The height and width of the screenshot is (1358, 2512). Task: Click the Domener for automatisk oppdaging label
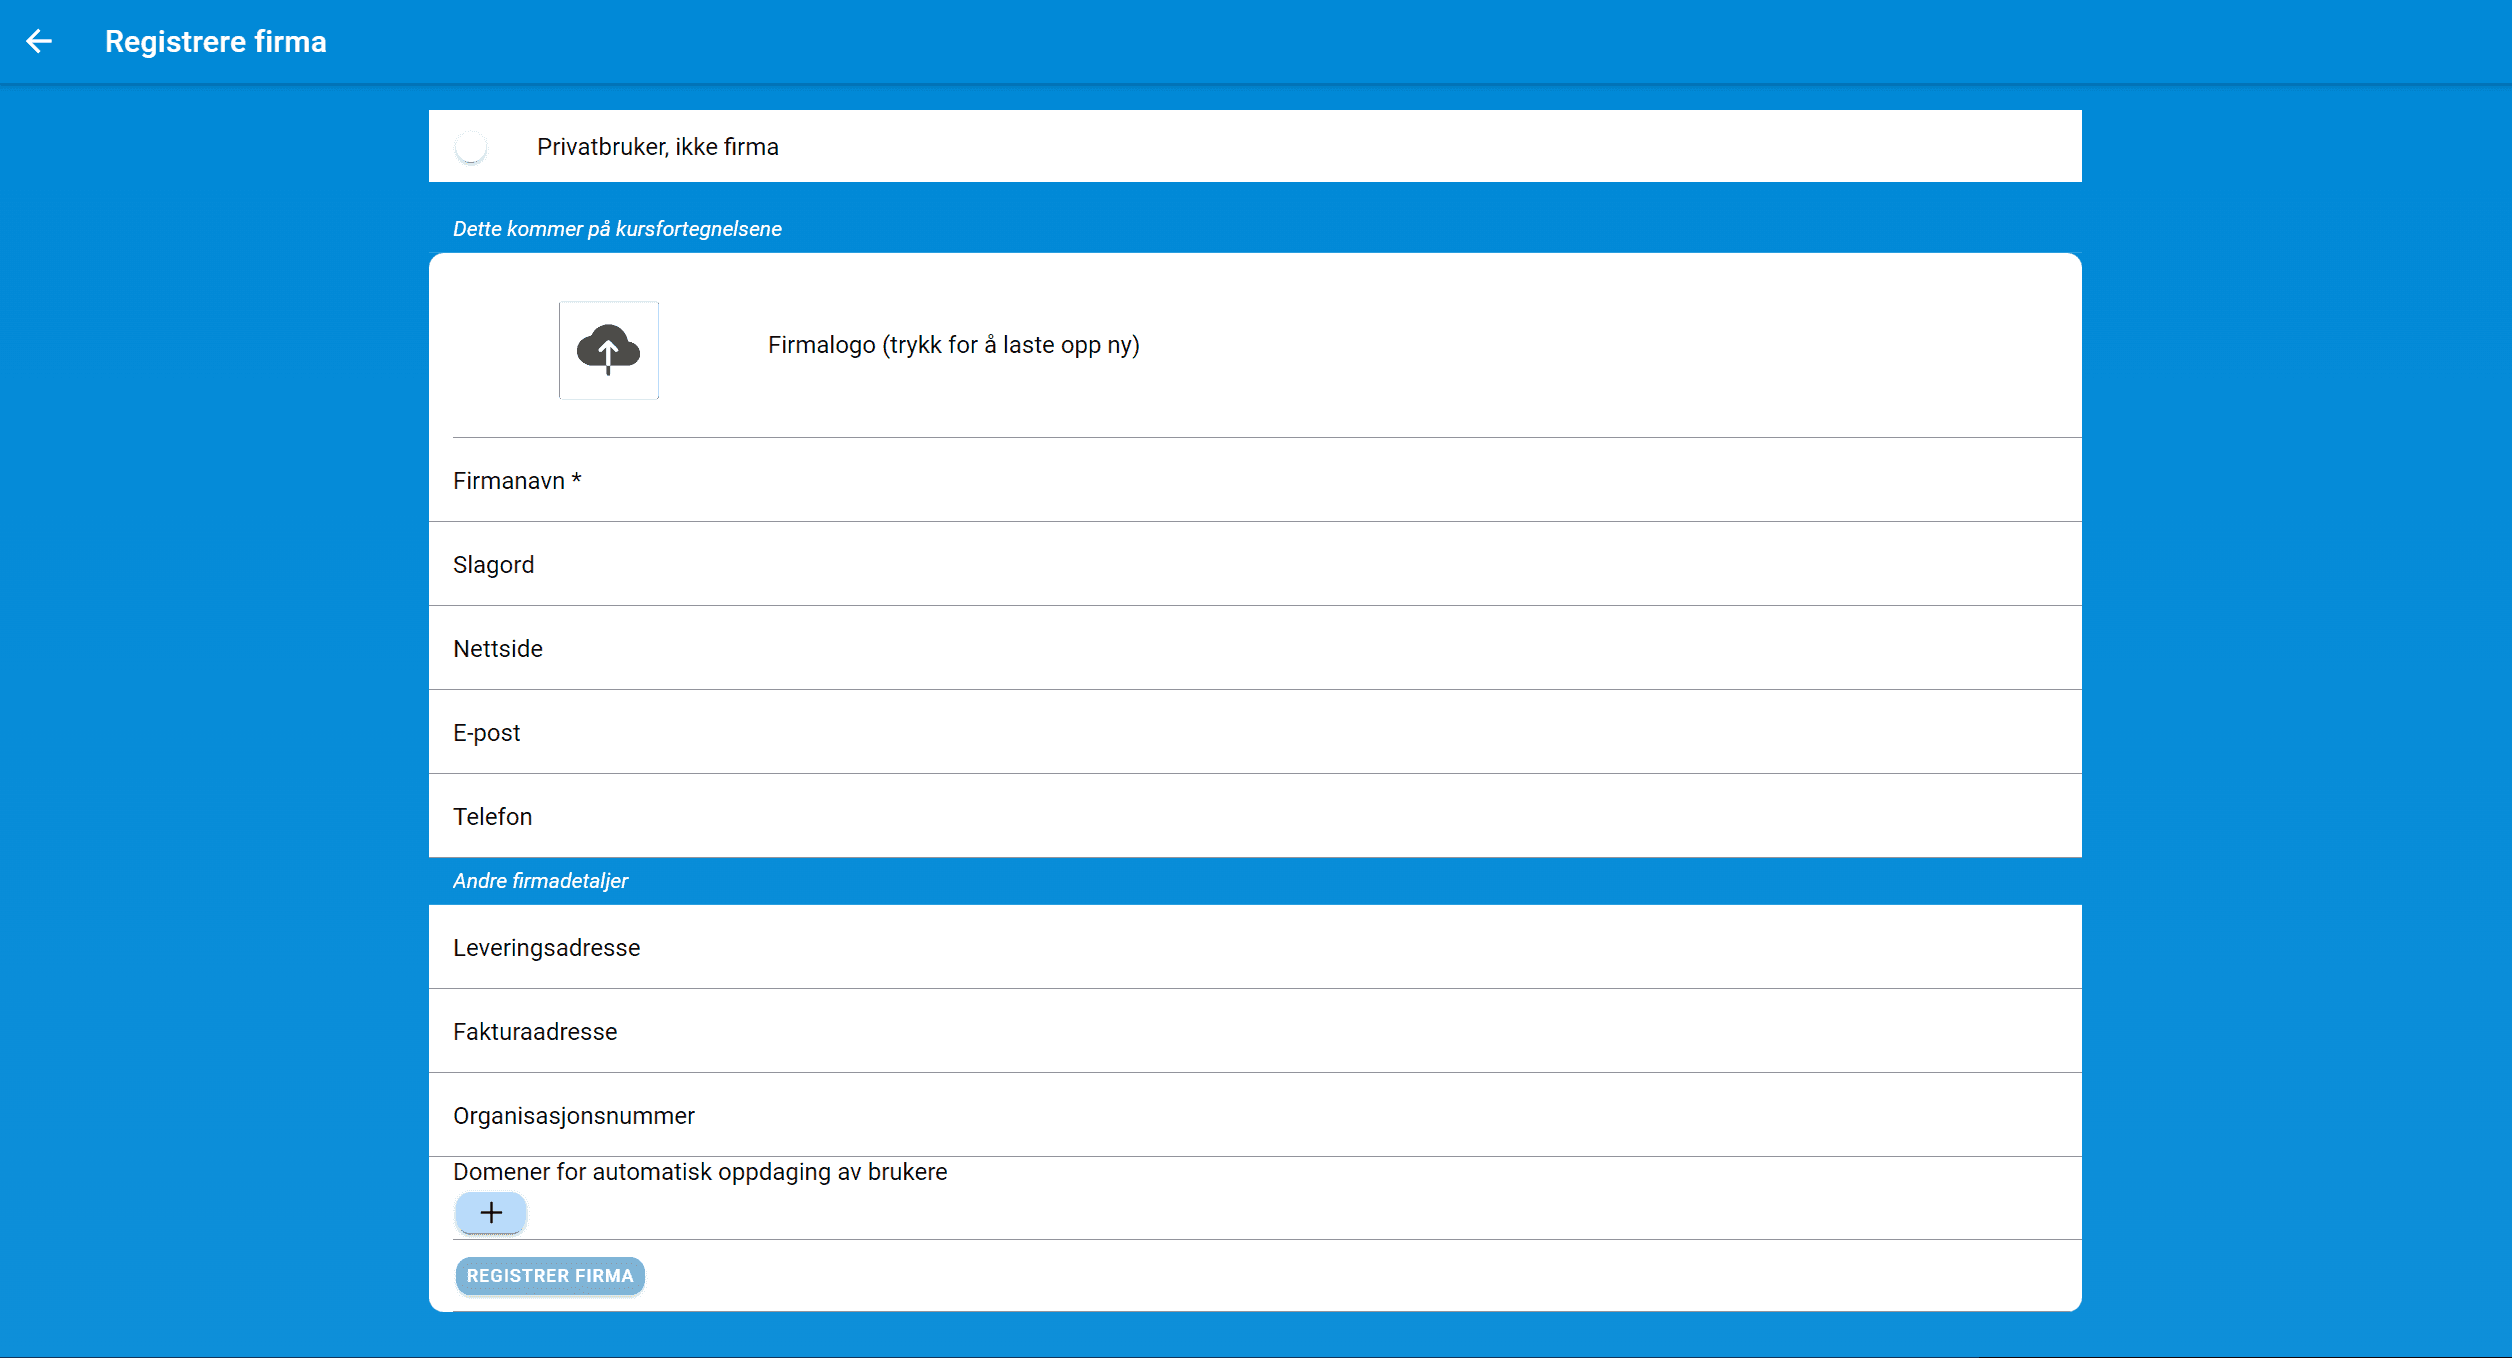[x=699, y=1172]
